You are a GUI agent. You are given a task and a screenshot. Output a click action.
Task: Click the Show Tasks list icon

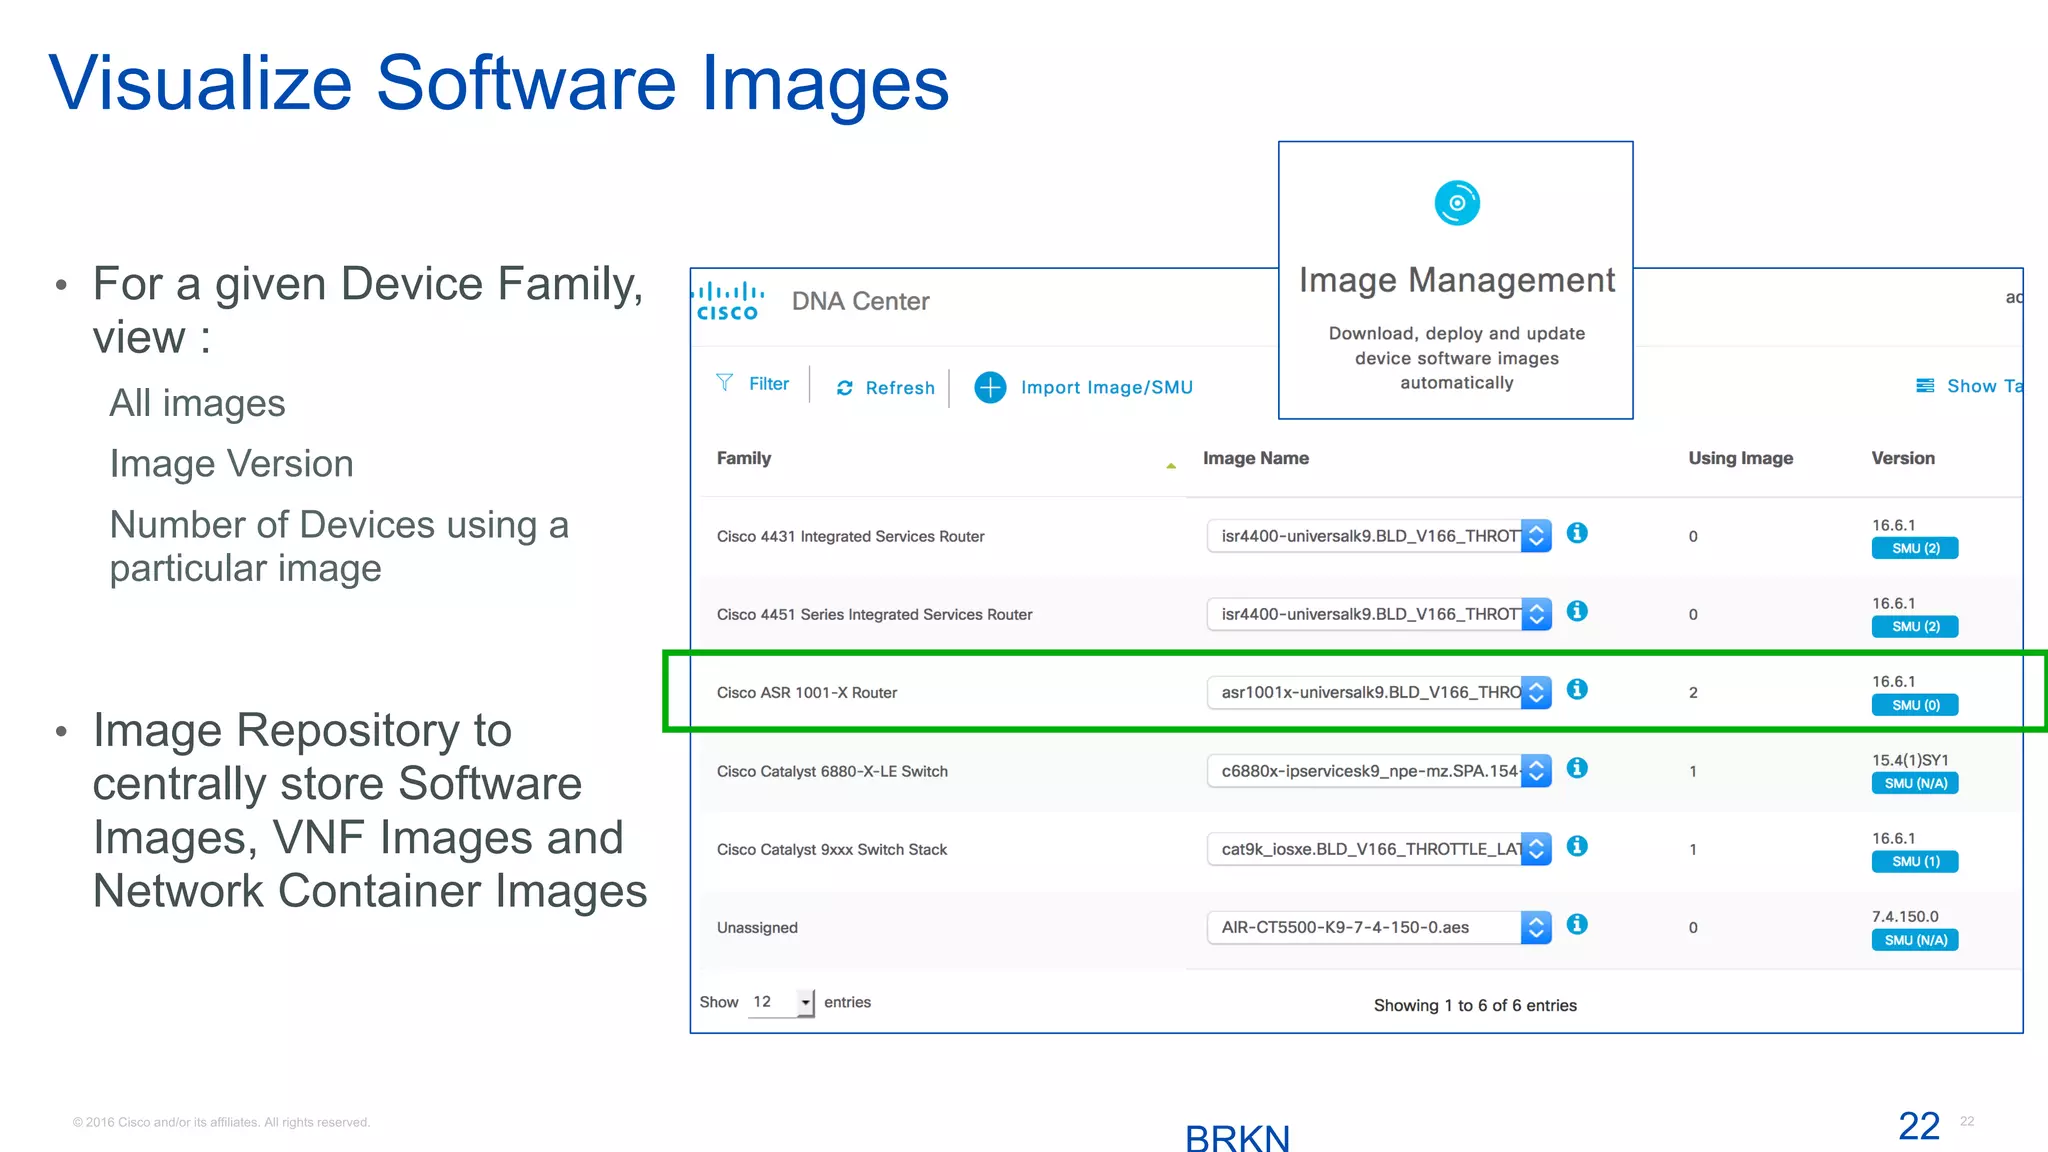[1925, 386]
